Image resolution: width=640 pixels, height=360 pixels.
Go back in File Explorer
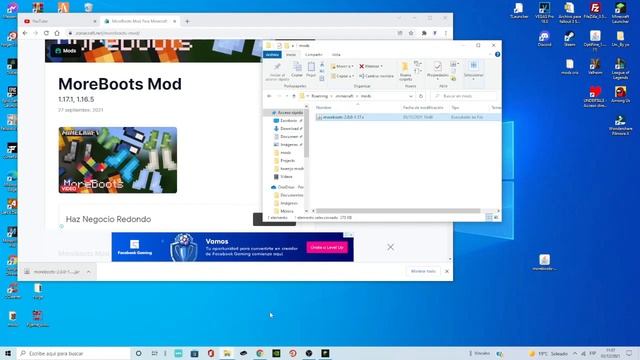[269, 96]
